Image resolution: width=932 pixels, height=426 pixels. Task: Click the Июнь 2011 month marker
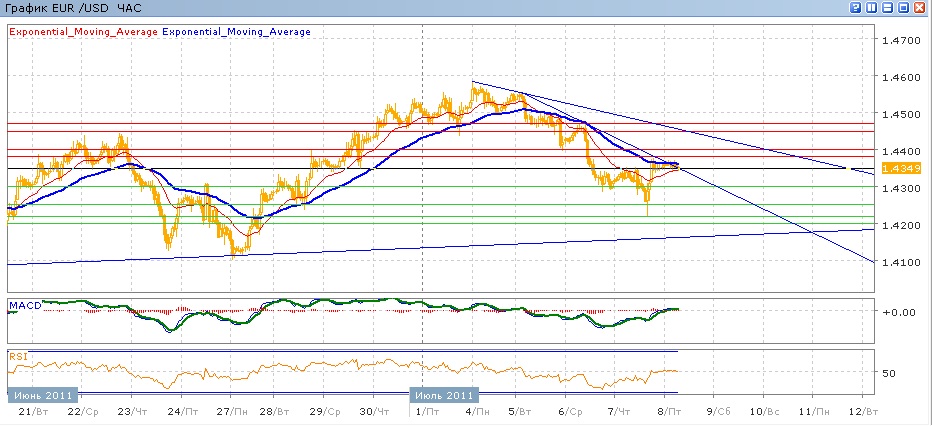(x=43, y=395)
